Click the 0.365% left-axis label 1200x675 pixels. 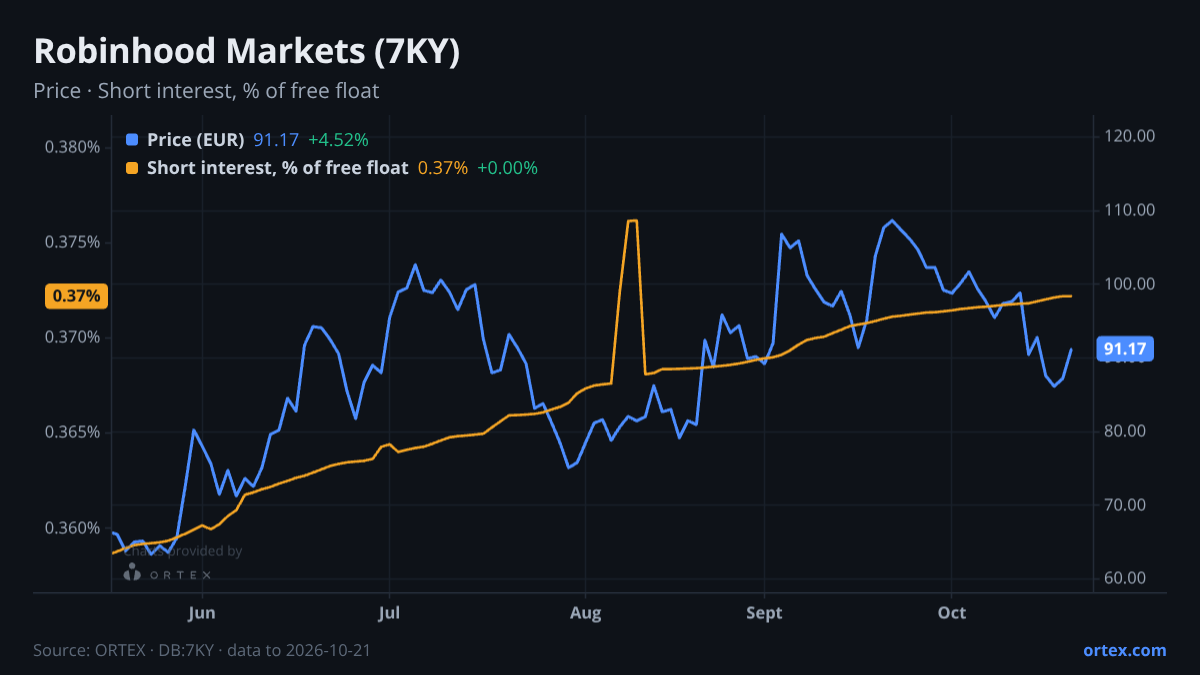coord(73,432)
